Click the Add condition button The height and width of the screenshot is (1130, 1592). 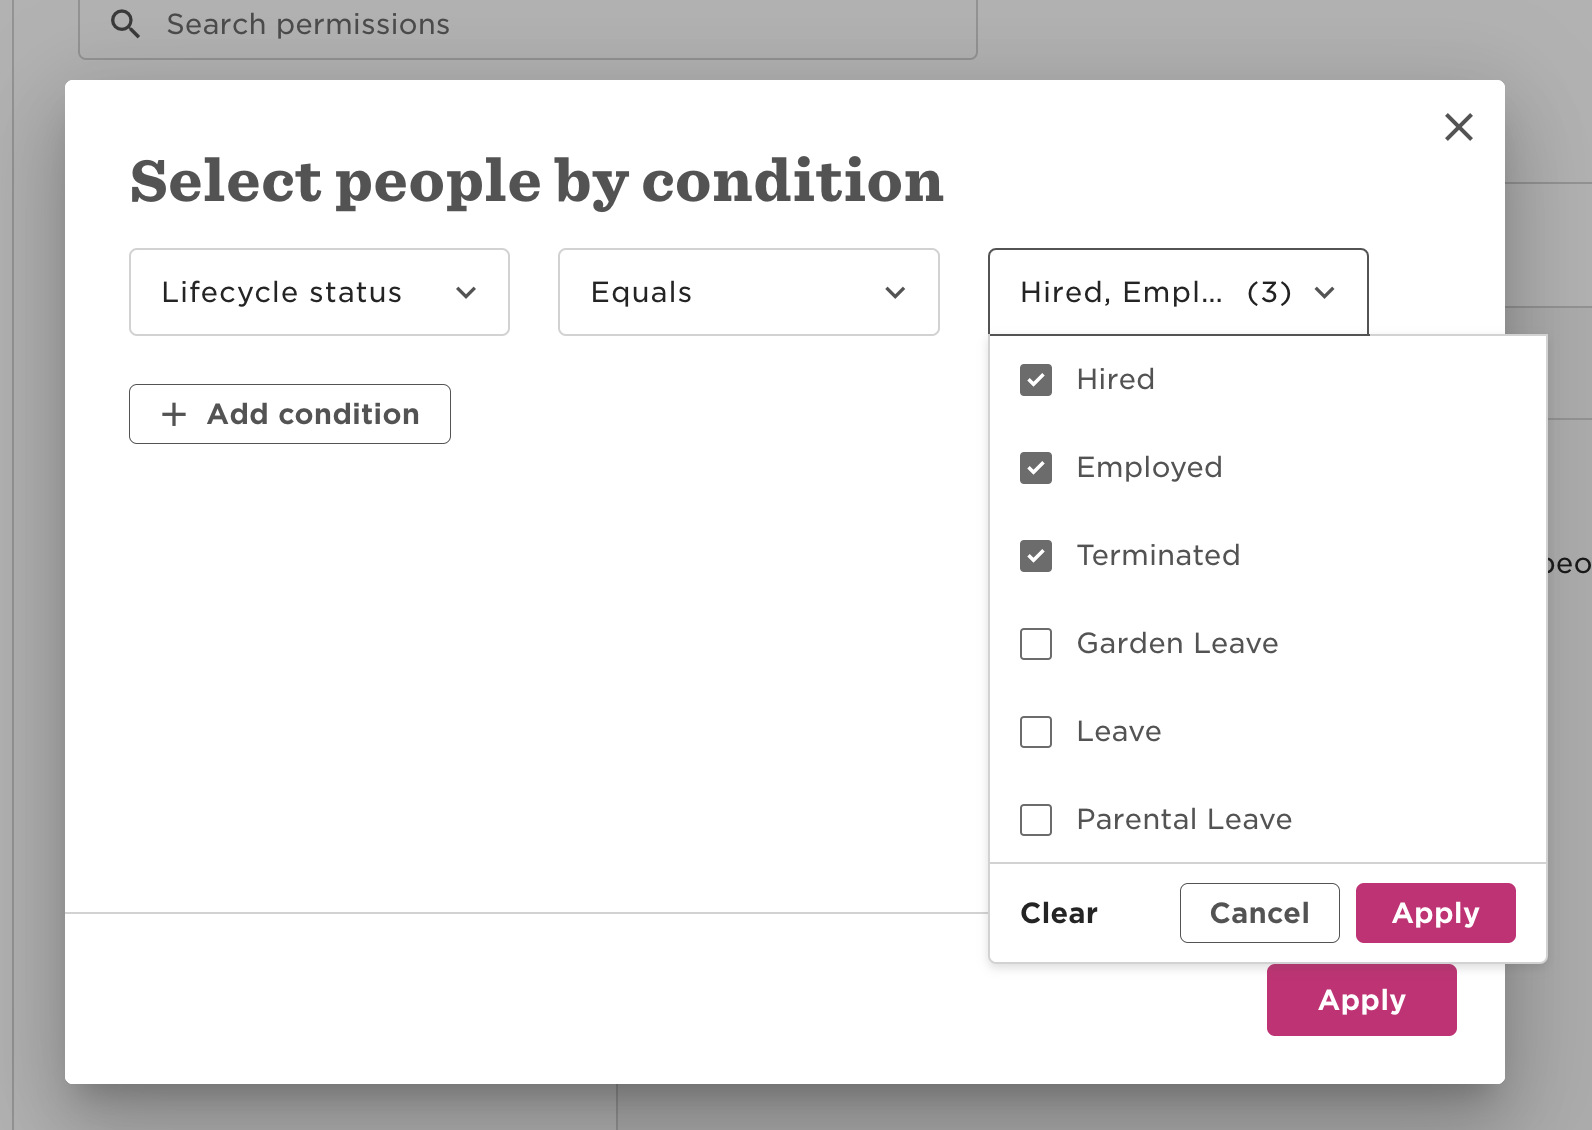click(x=290, y=414)
